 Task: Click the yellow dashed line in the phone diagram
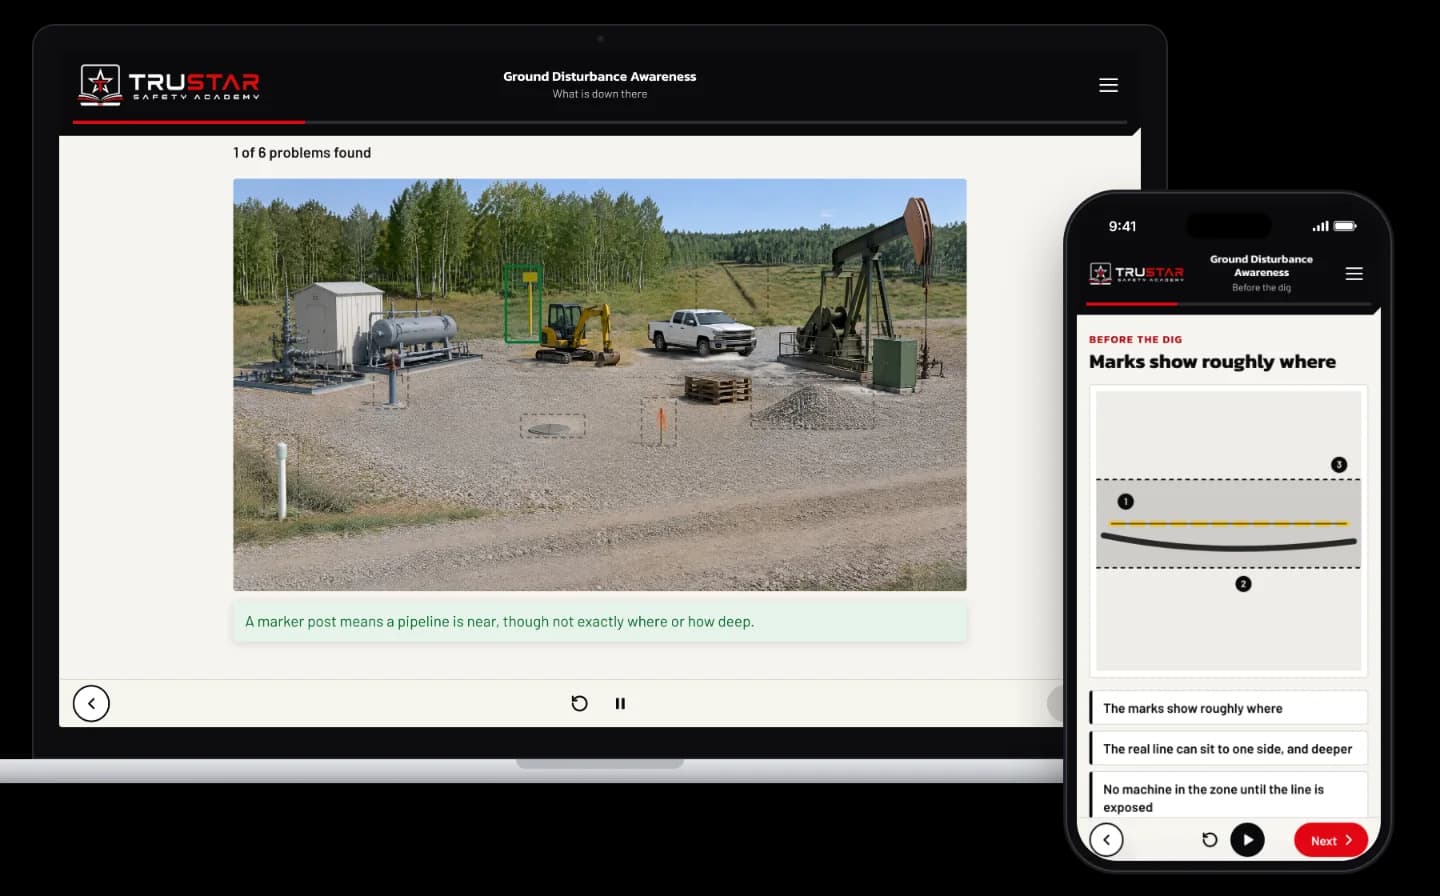point(1229,523)
